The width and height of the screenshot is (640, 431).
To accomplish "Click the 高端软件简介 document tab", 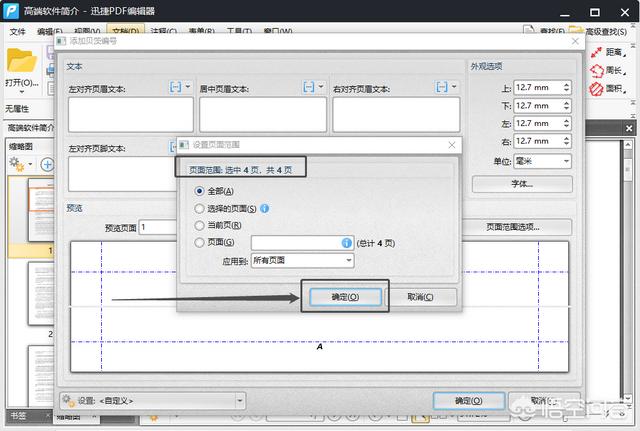I will pos(31,128).
